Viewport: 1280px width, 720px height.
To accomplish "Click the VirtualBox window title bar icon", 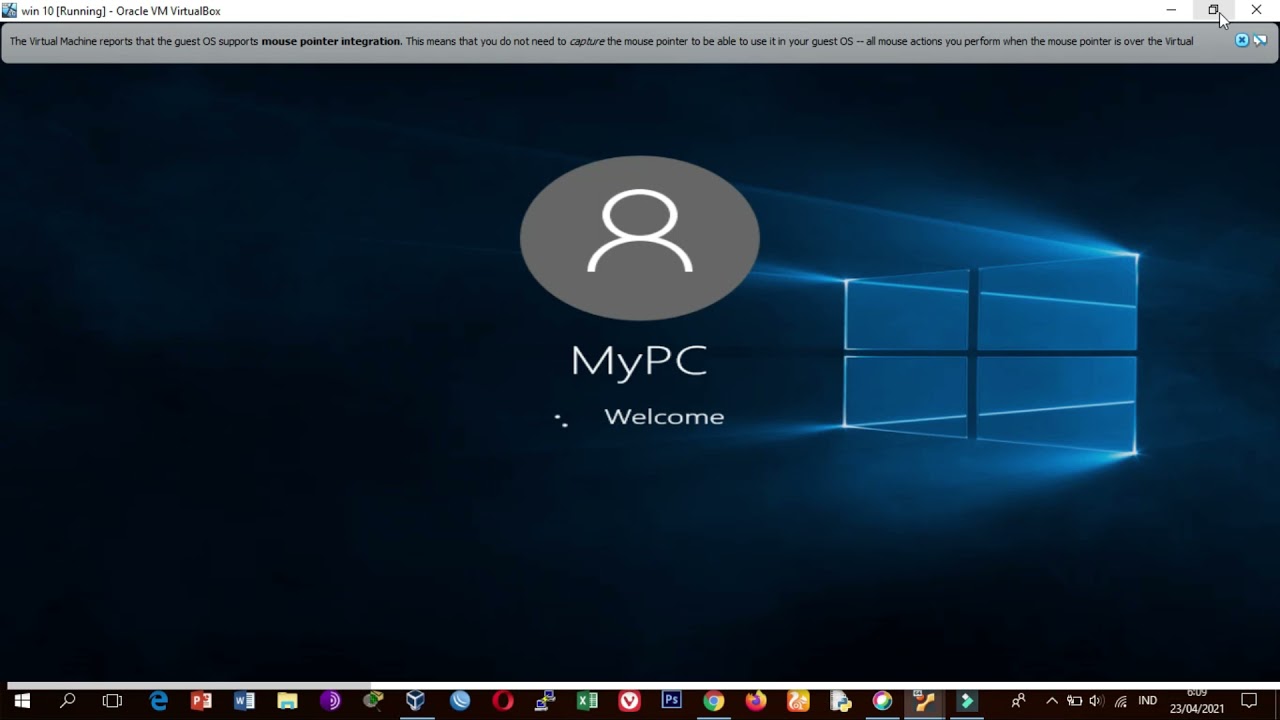I will tap(10, 11).
